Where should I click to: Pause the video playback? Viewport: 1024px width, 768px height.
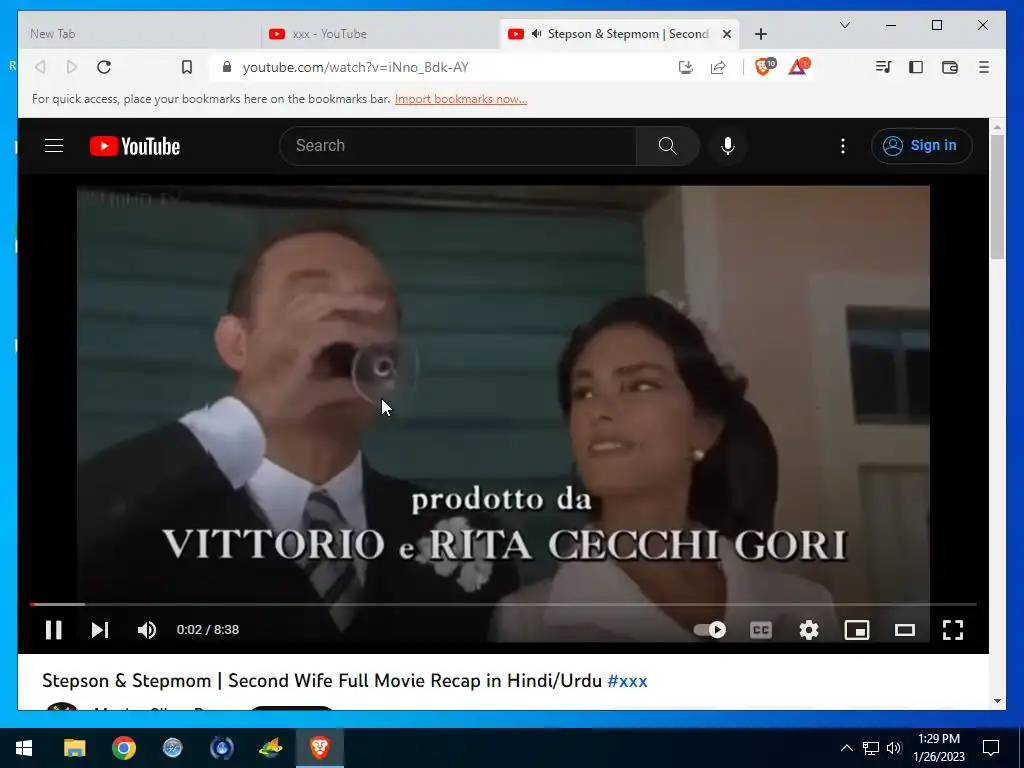pos(54,630)
